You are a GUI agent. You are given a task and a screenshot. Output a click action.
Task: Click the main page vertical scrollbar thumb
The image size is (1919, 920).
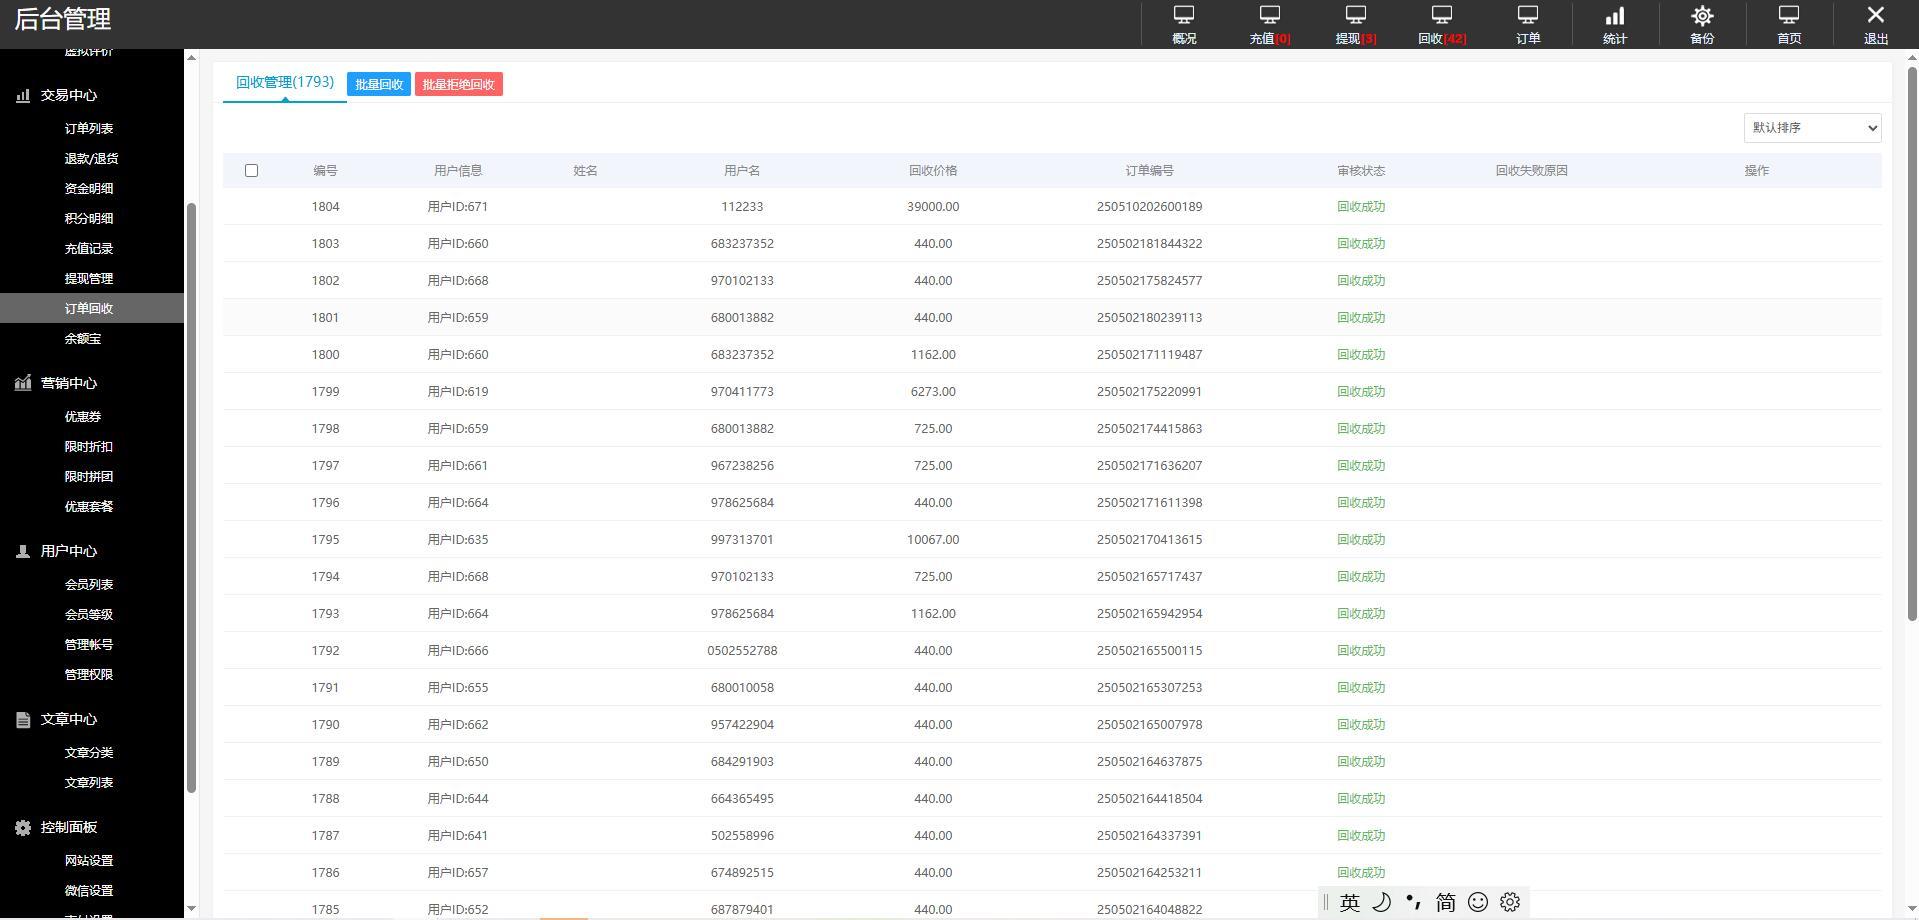pyautogui.click(x=1912, y=343)
